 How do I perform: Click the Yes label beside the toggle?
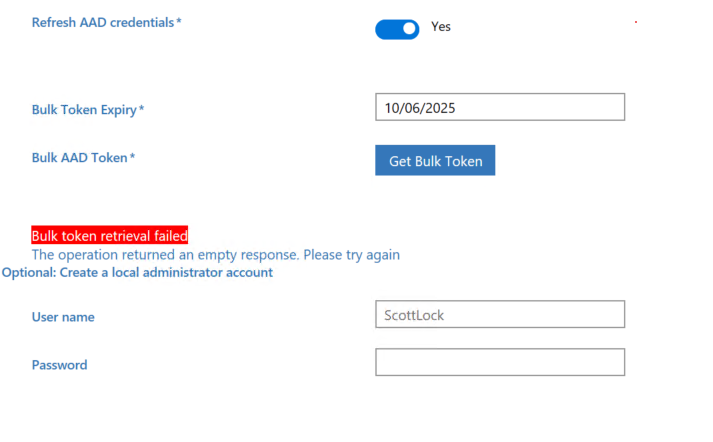tap(441, 27)
